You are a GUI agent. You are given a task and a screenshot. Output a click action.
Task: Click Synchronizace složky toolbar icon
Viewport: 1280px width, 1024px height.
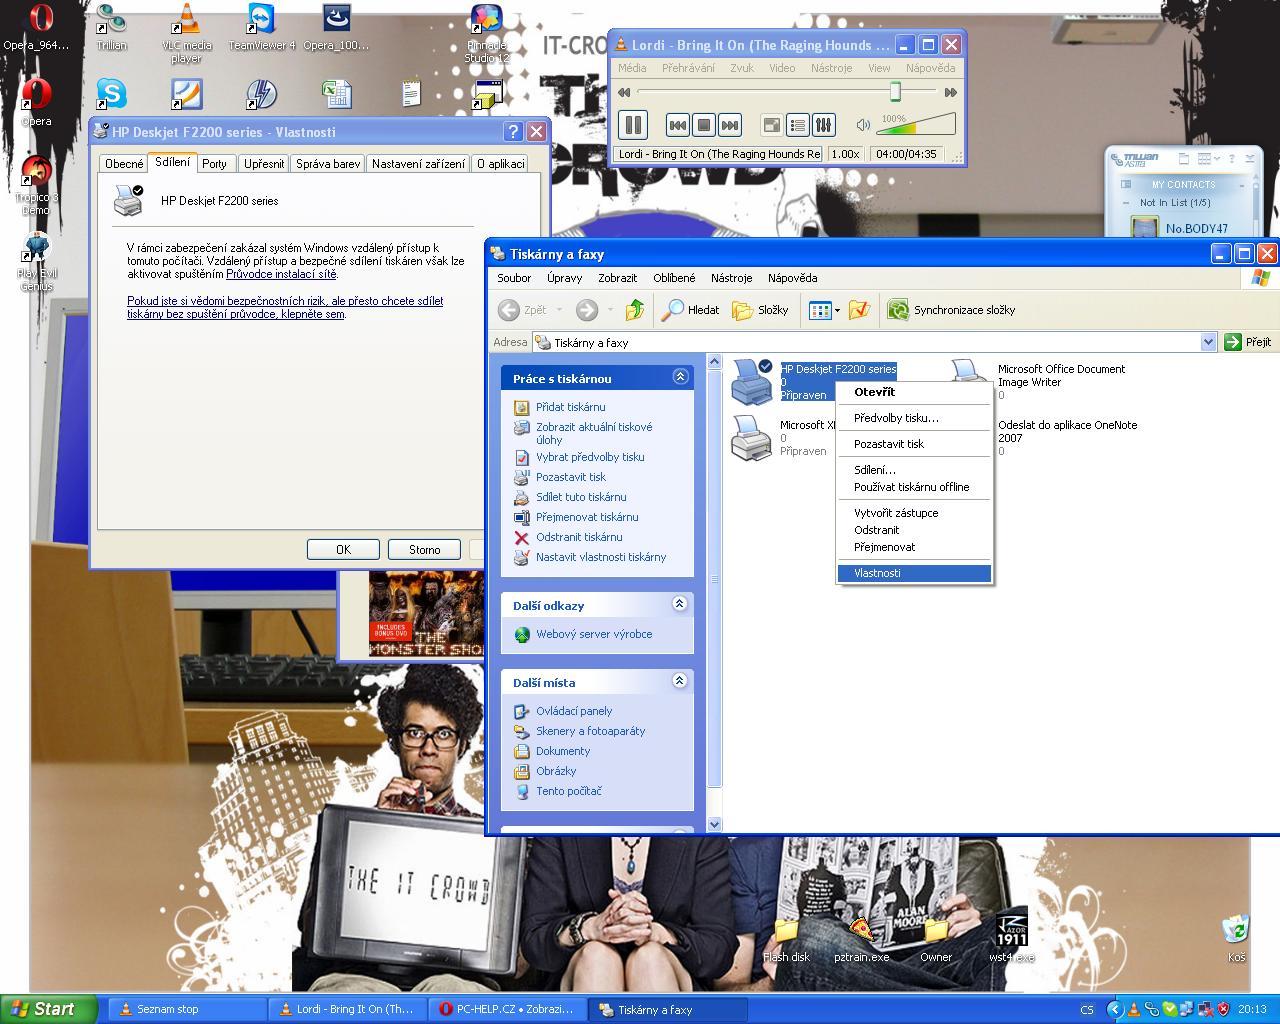[898, 310]
